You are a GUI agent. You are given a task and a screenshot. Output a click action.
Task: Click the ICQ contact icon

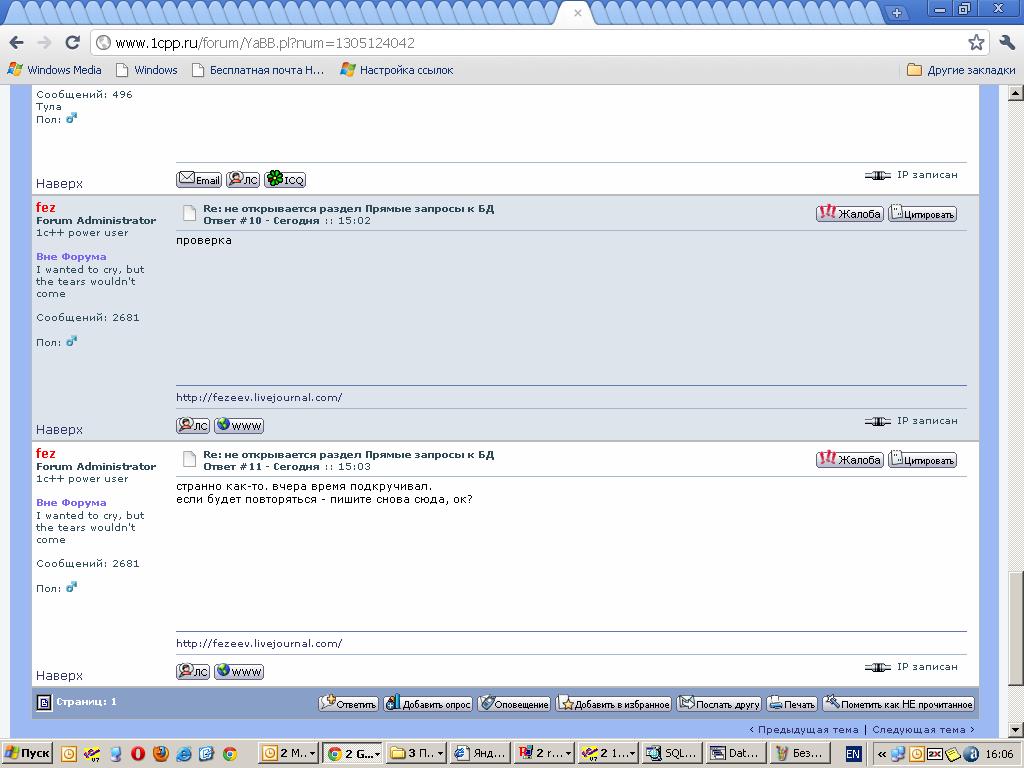click(x=285, y=179)
